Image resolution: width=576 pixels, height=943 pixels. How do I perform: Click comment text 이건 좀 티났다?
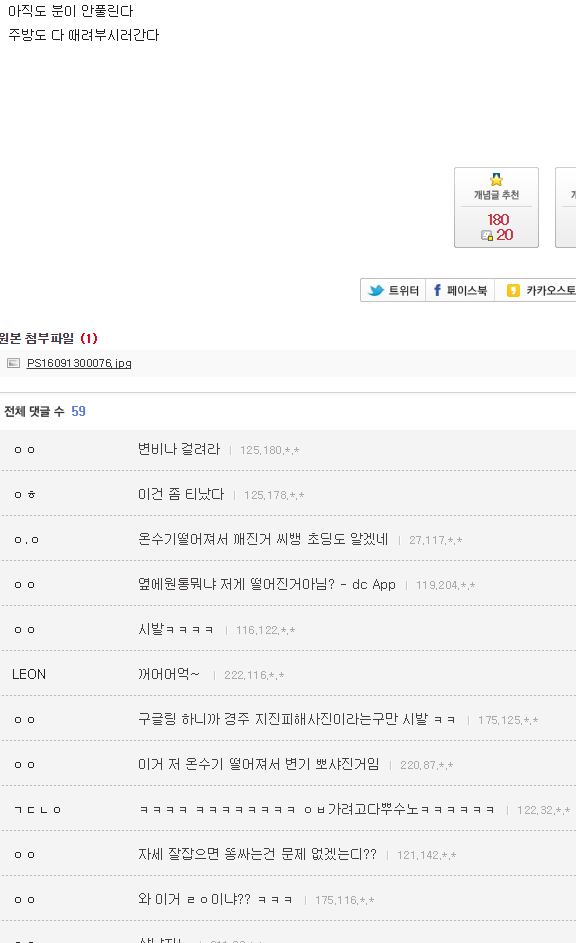[180, 494]
